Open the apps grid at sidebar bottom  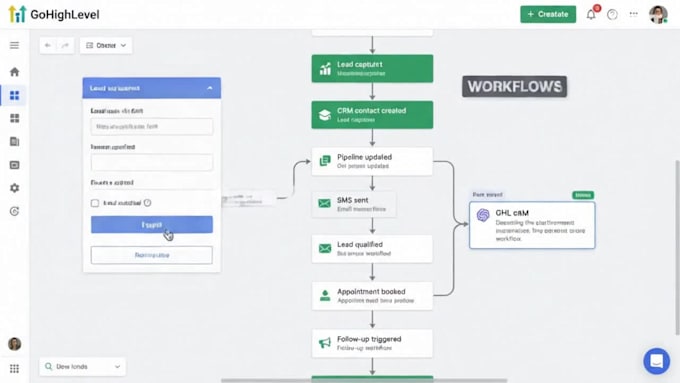pyautogui.click(x=14, y=369)
